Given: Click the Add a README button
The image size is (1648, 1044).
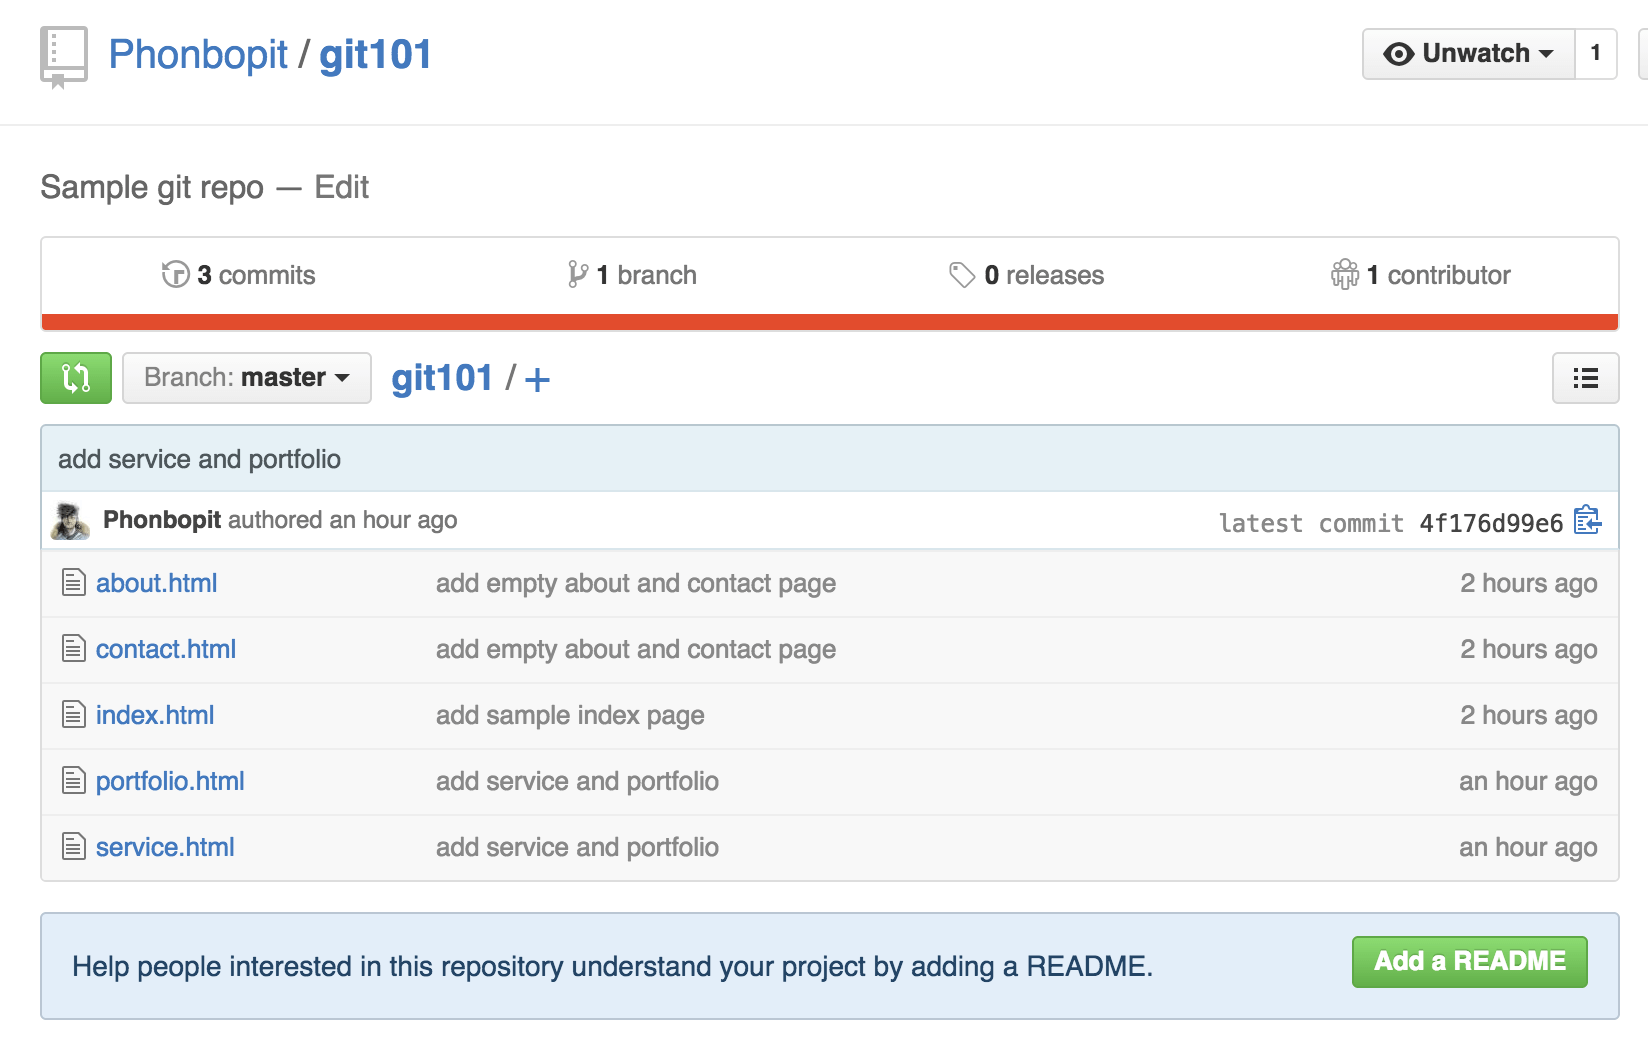Looking at the screenshot, I should tap(1470, 962).
